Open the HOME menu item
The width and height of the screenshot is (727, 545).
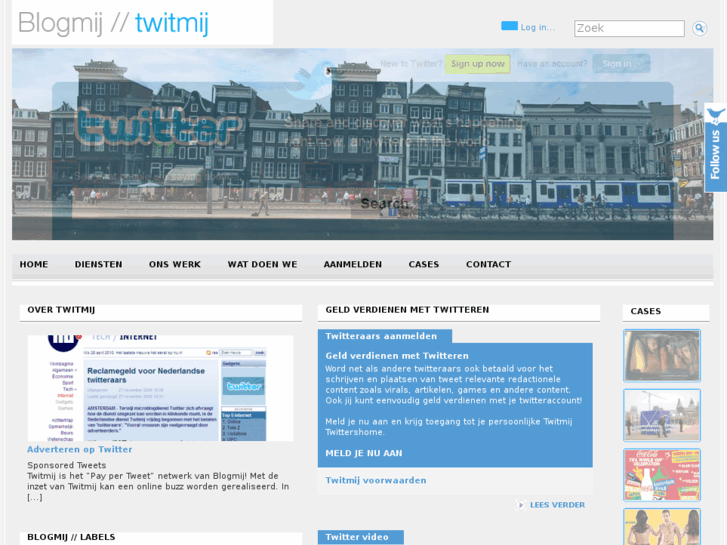pyautogui.click(x=34, y=264)
